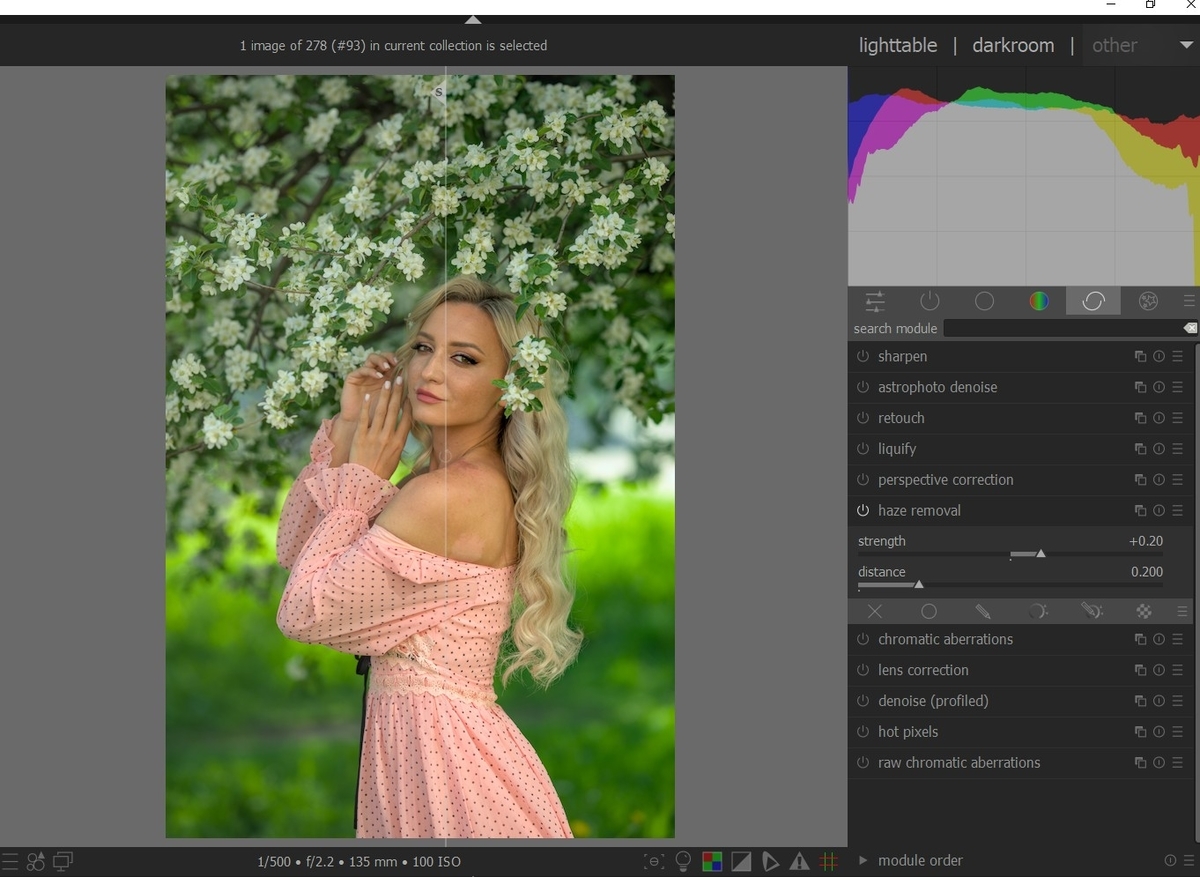Toggle focus peaking mode icon
1200x877 pixels.
pos(654,861)
